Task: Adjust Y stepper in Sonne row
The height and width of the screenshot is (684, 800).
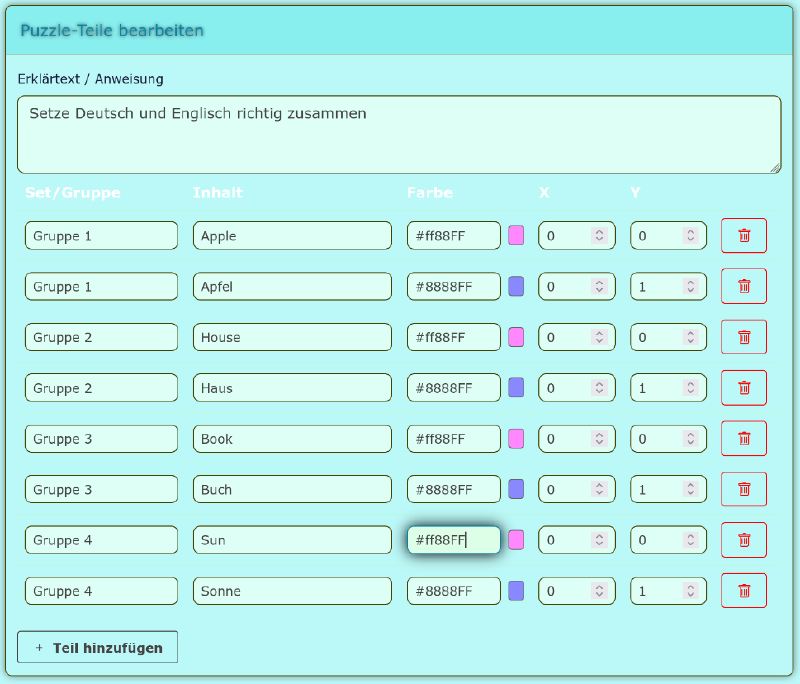Action: click(x=691, y=591)
